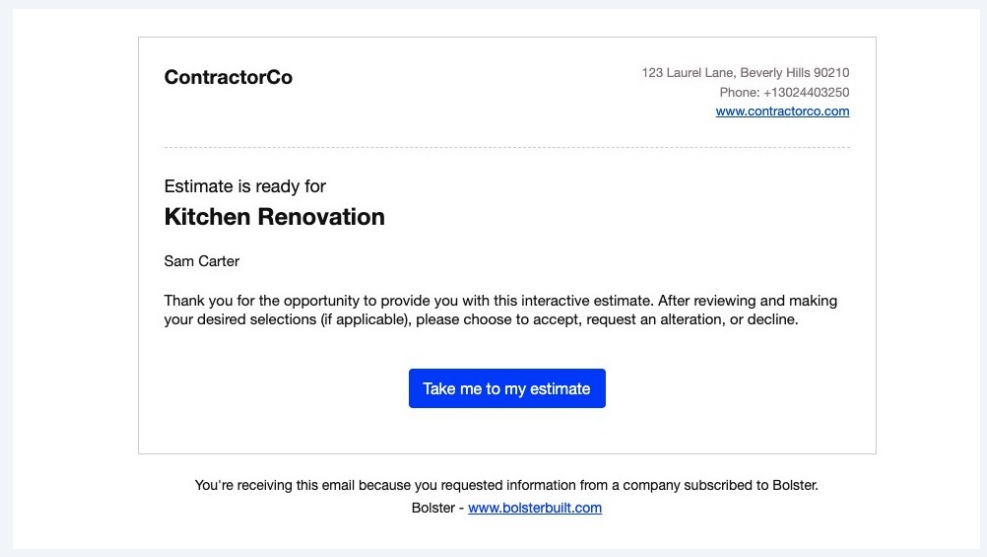Click the word "decline" ending the paragraph
The image size is (987, 557).
[x=772, y=321]
